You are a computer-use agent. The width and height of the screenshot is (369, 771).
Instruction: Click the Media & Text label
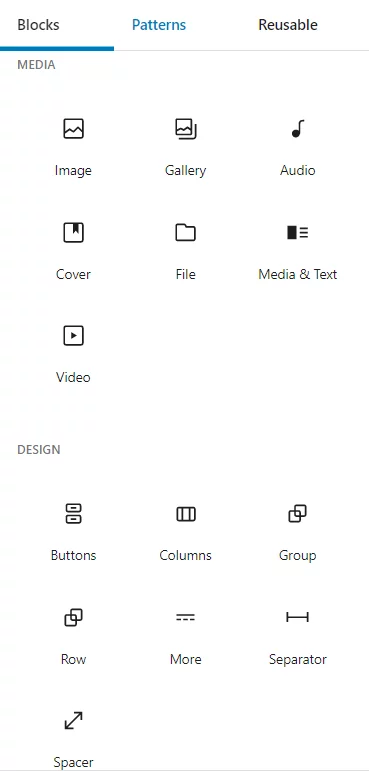click(298, 274)
